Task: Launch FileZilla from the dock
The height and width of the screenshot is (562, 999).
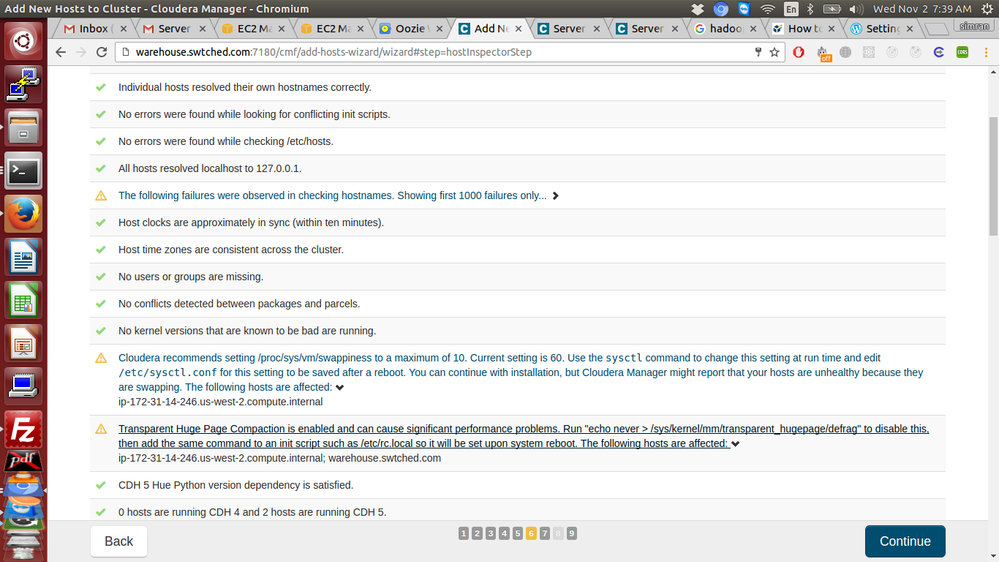Action: (23, 431)
